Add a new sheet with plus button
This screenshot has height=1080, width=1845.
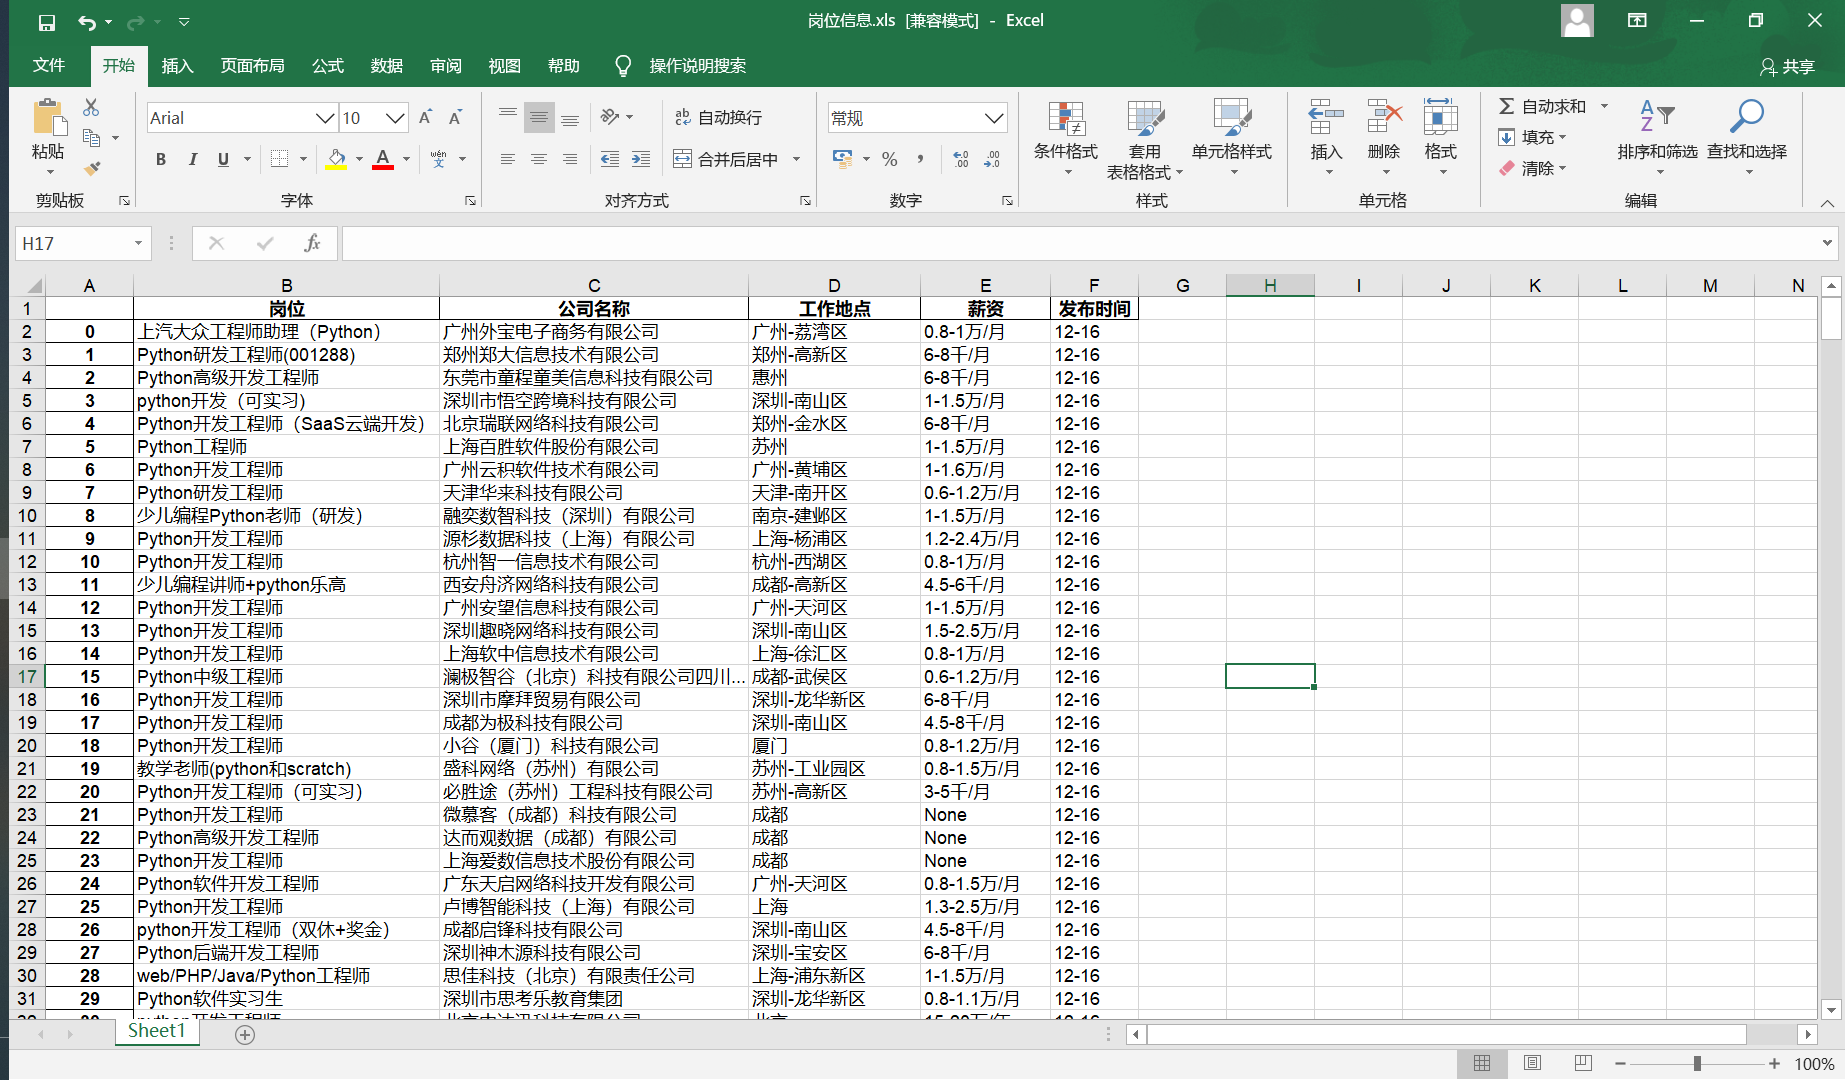(245, 1035)
